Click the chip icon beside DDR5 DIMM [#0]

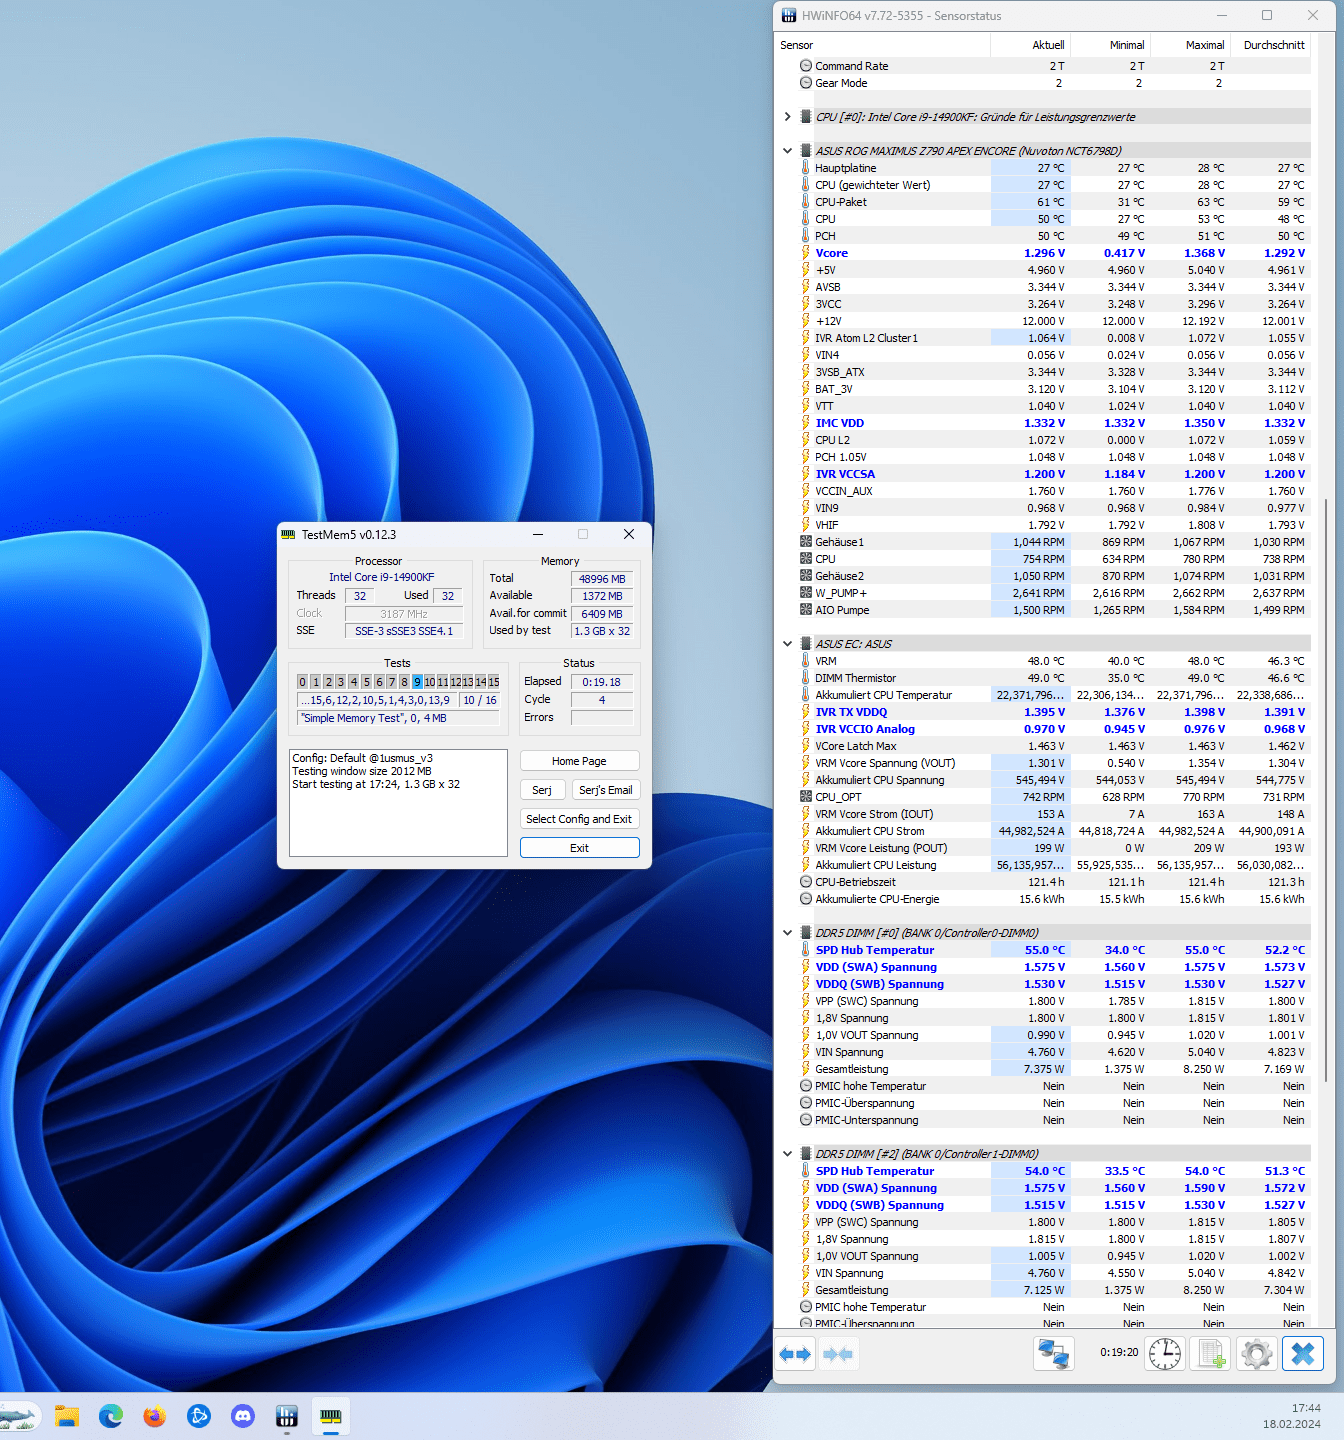806,933
